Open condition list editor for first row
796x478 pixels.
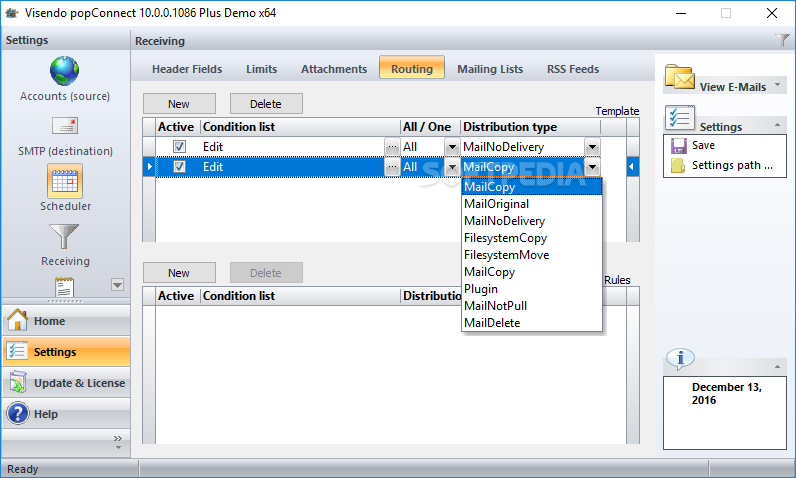pos(392,147)
